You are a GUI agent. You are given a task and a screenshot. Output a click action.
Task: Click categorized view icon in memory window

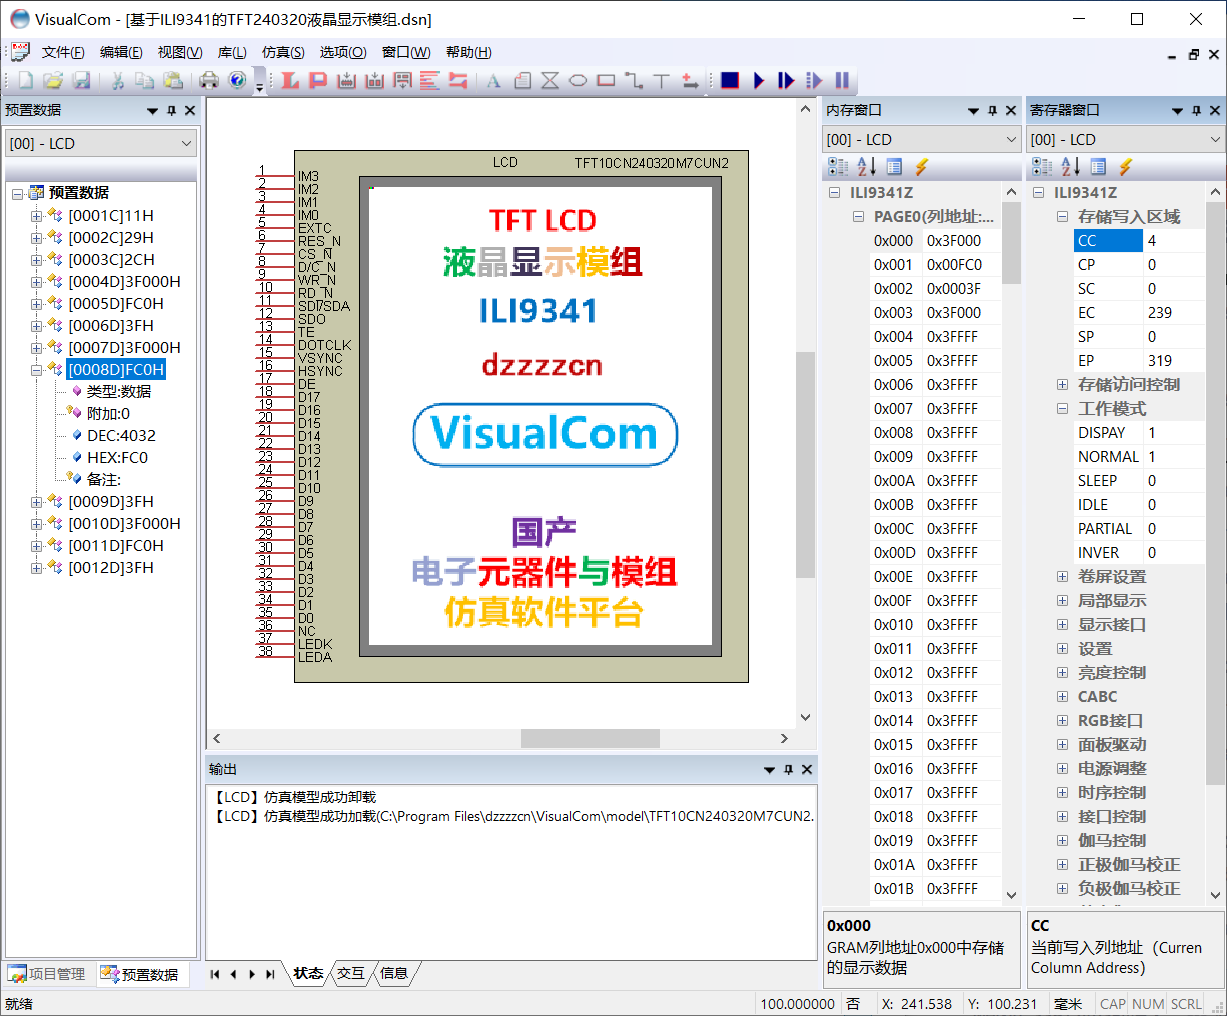coord(838,167)
